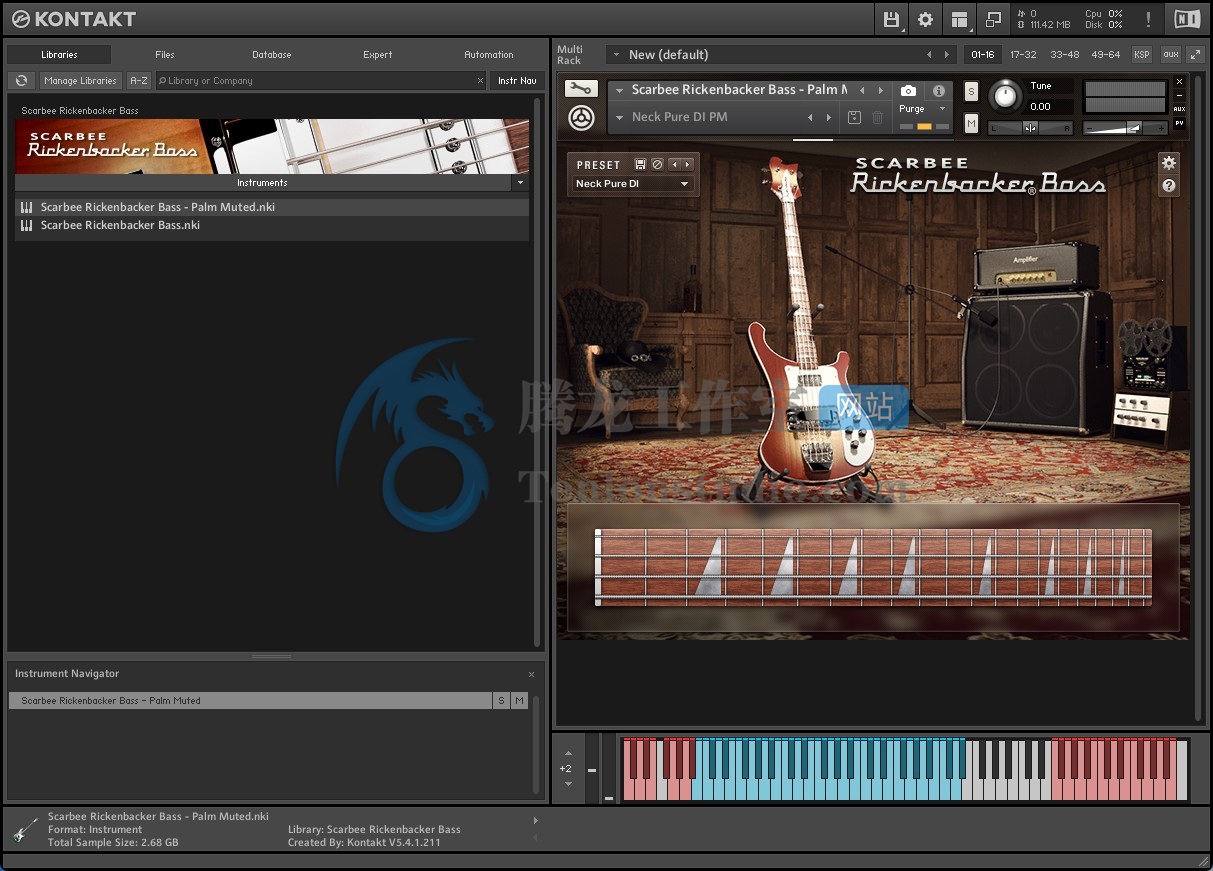Screen dimensions: 1213x871
Task: Click the piano icon of the Palm Muted.nki row
Action: (x=27, y=207)
